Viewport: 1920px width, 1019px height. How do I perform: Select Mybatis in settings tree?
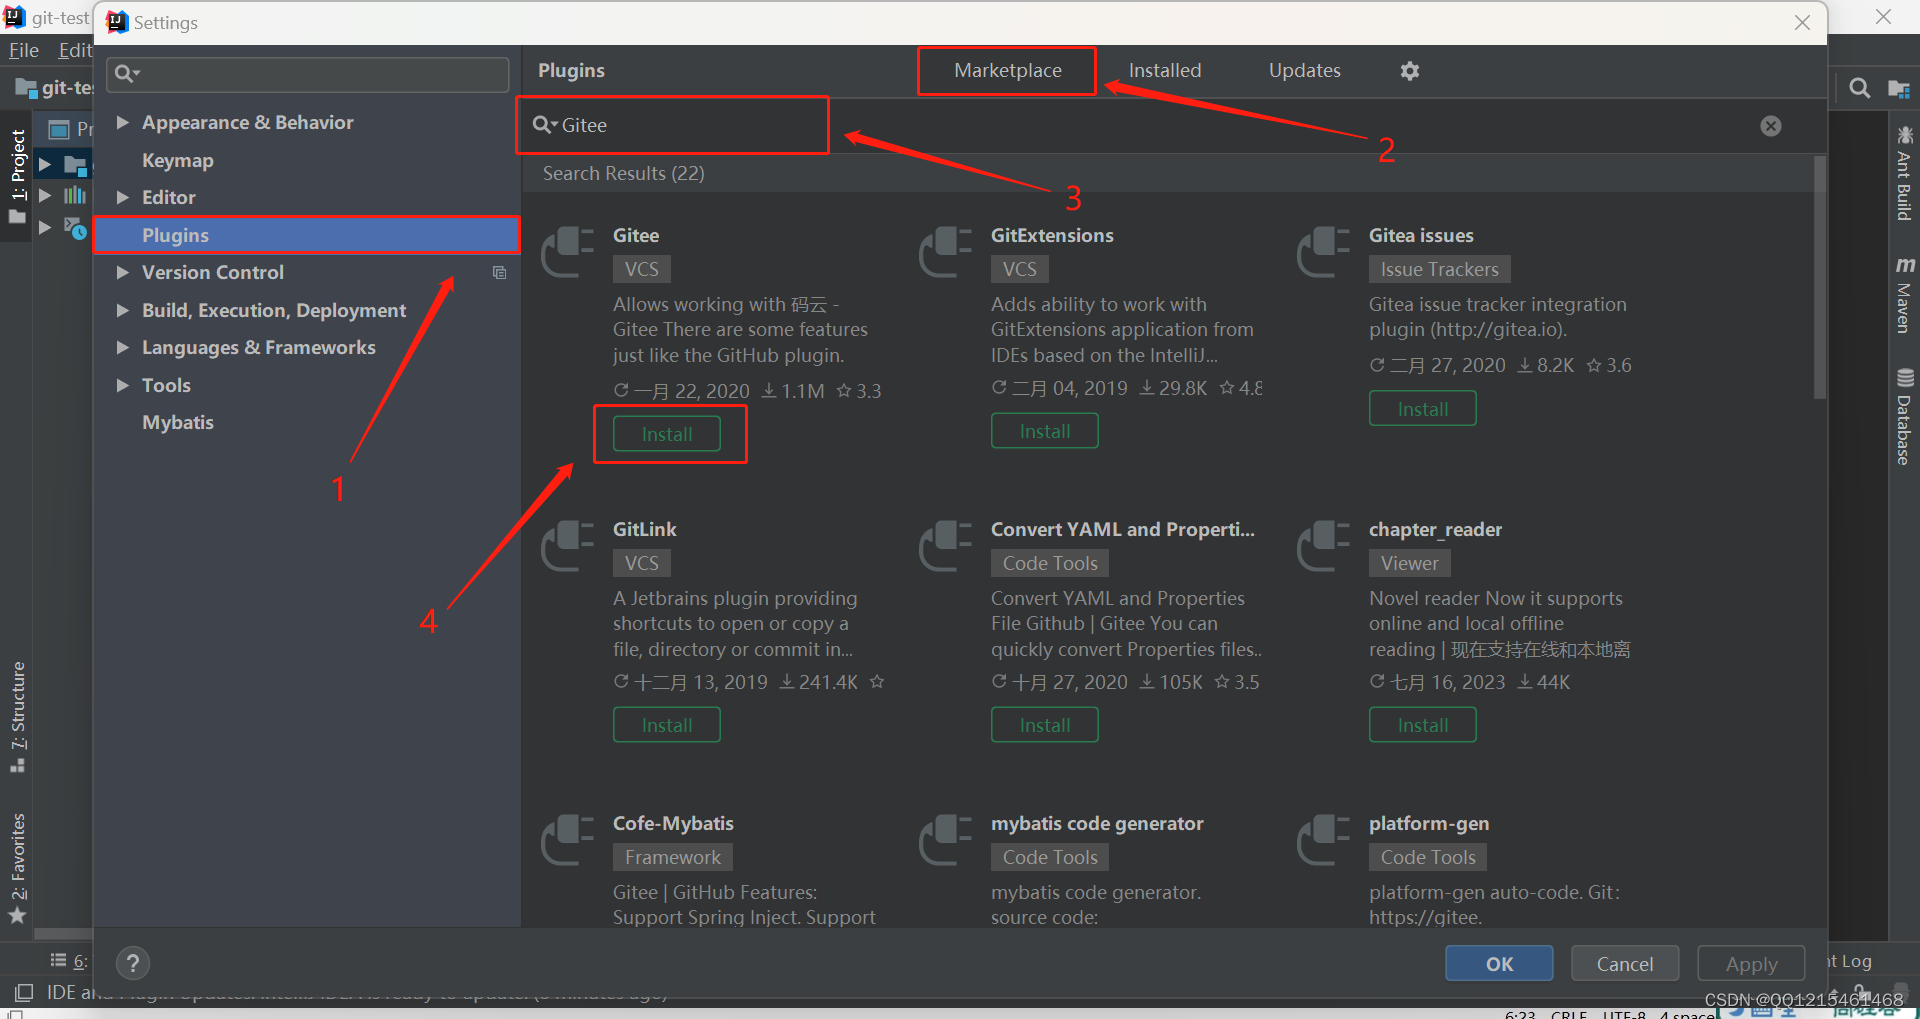pyautogui.click(x=178, y=422)
